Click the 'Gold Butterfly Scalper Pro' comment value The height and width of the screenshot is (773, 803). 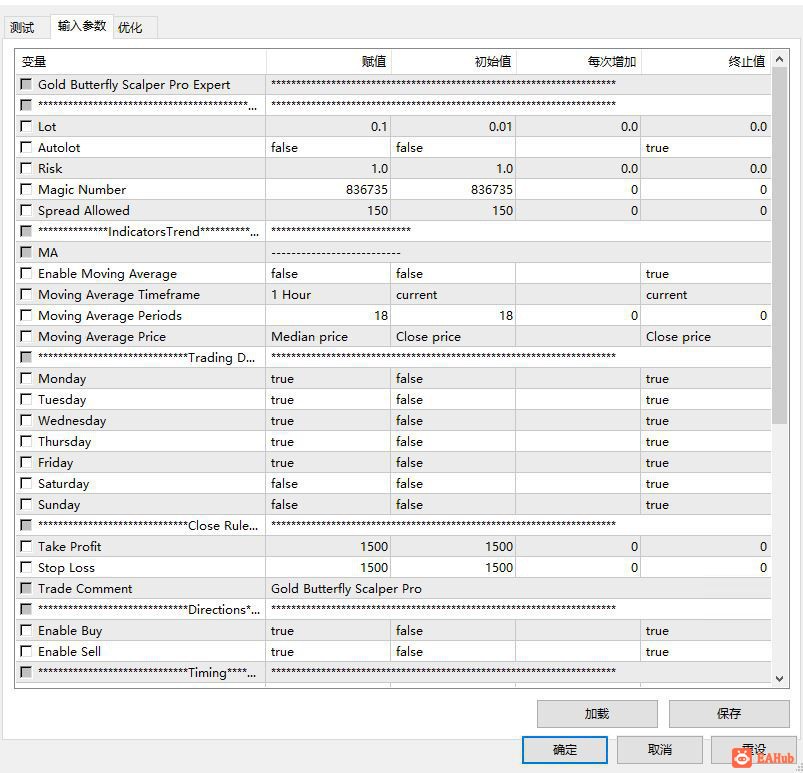(346, 589)
